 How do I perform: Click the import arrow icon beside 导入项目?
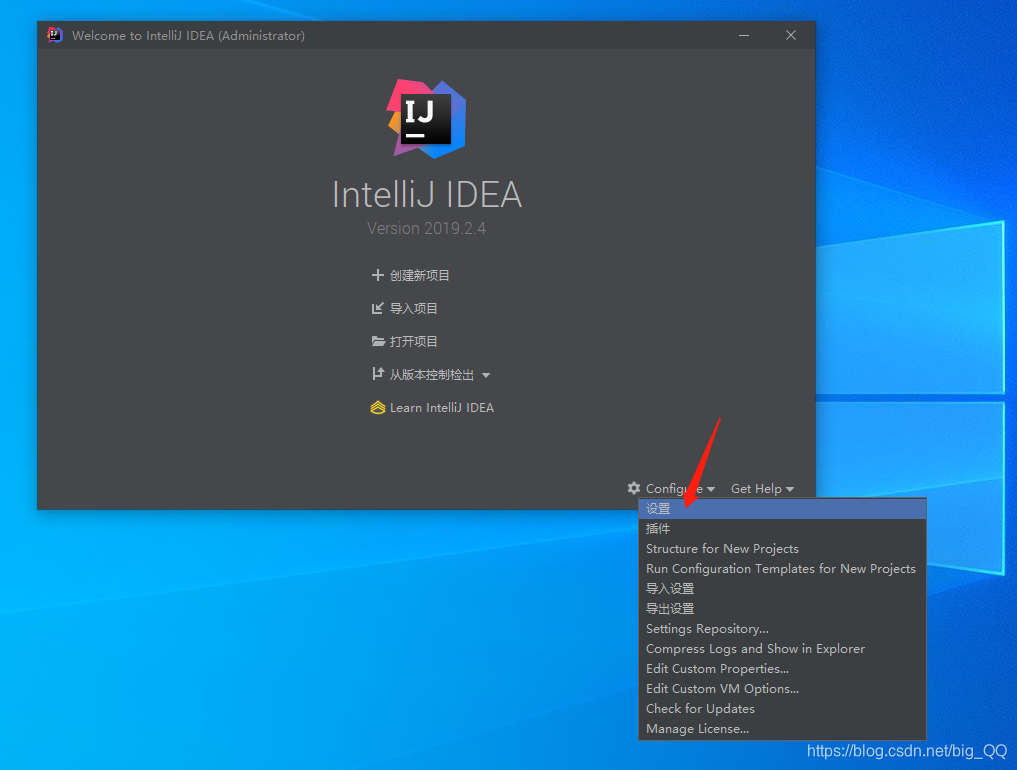(x=377, y=308)
